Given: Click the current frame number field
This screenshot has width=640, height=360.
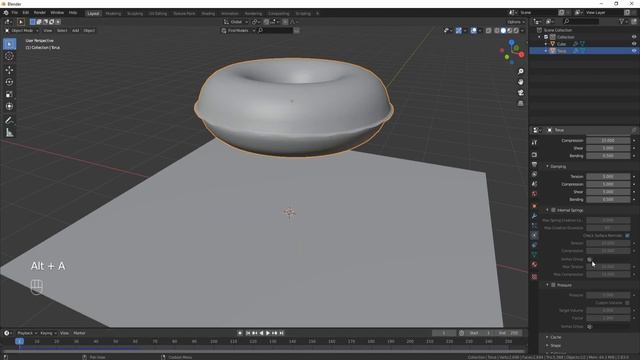Looking at the screenshot, I should tap(444, 333).
